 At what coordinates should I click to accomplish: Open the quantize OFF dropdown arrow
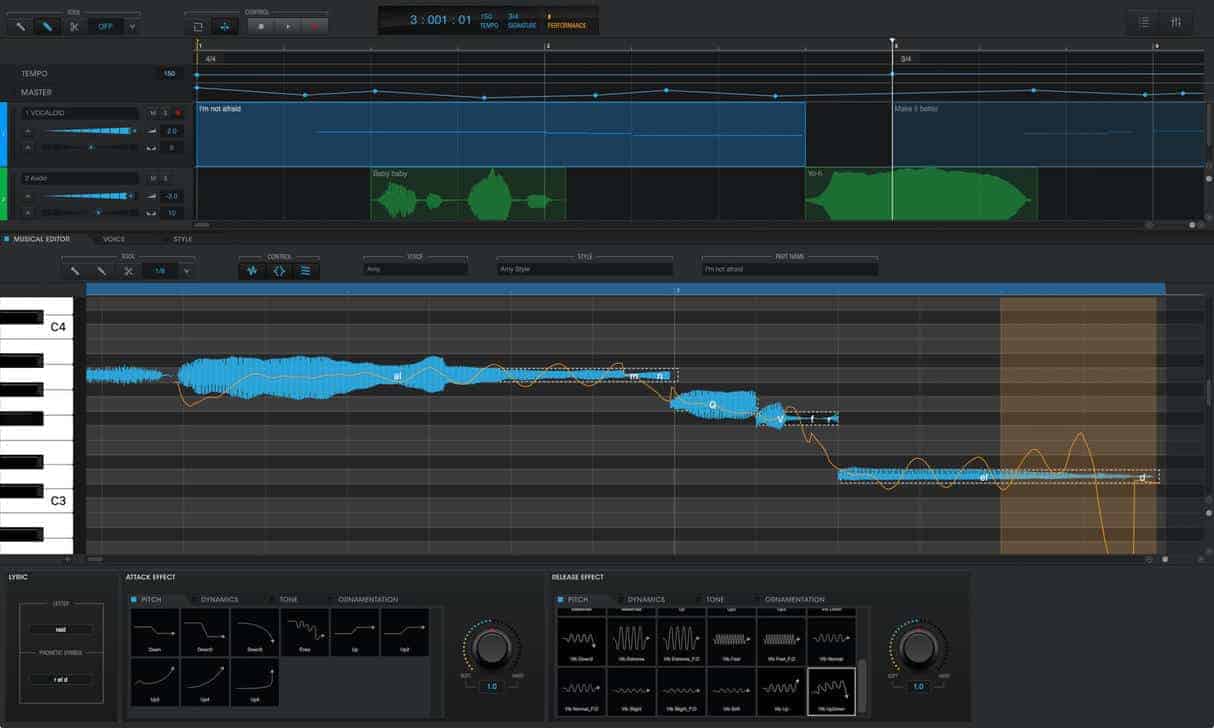click(132, 27)
